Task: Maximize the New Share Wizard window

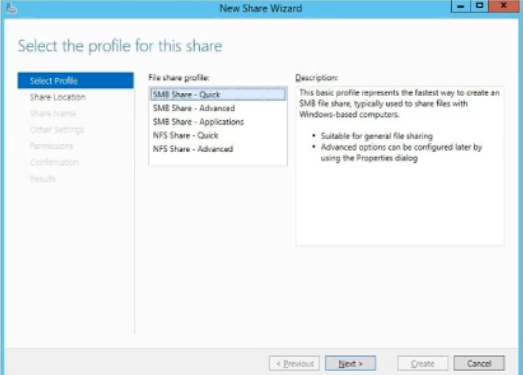Action: click(x=479, y=6)
